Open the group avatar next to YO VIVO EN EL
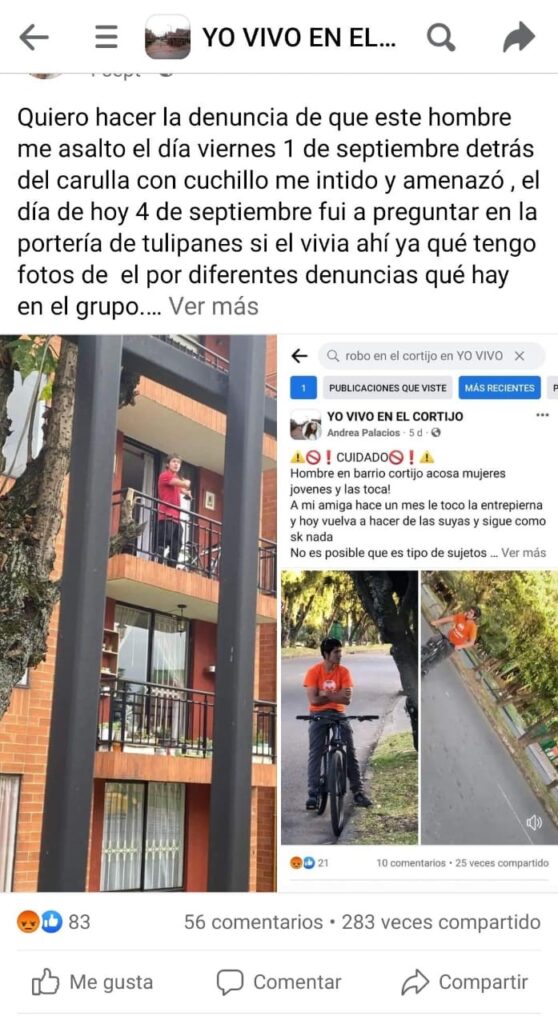Screen dimensions: 558x1024 point(168,37)
